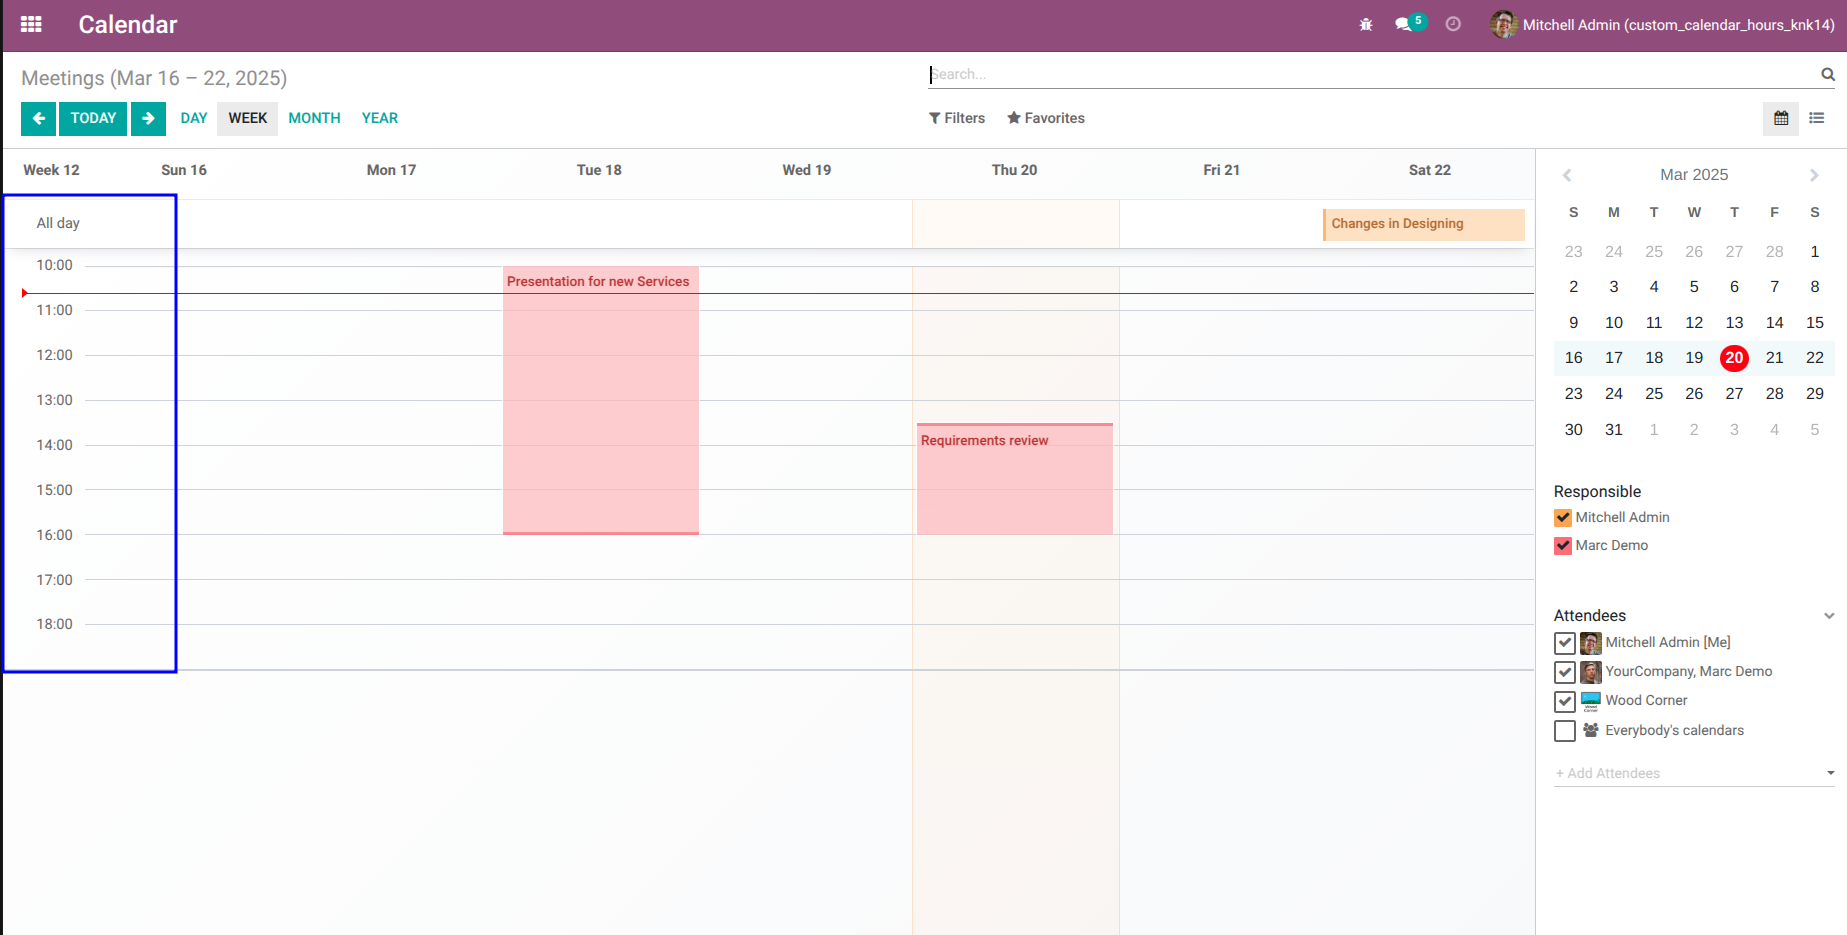Screen dimensions: 1847x935
Task: Enable Everybody's calendars checkbox
Action: coord(1565,731)
